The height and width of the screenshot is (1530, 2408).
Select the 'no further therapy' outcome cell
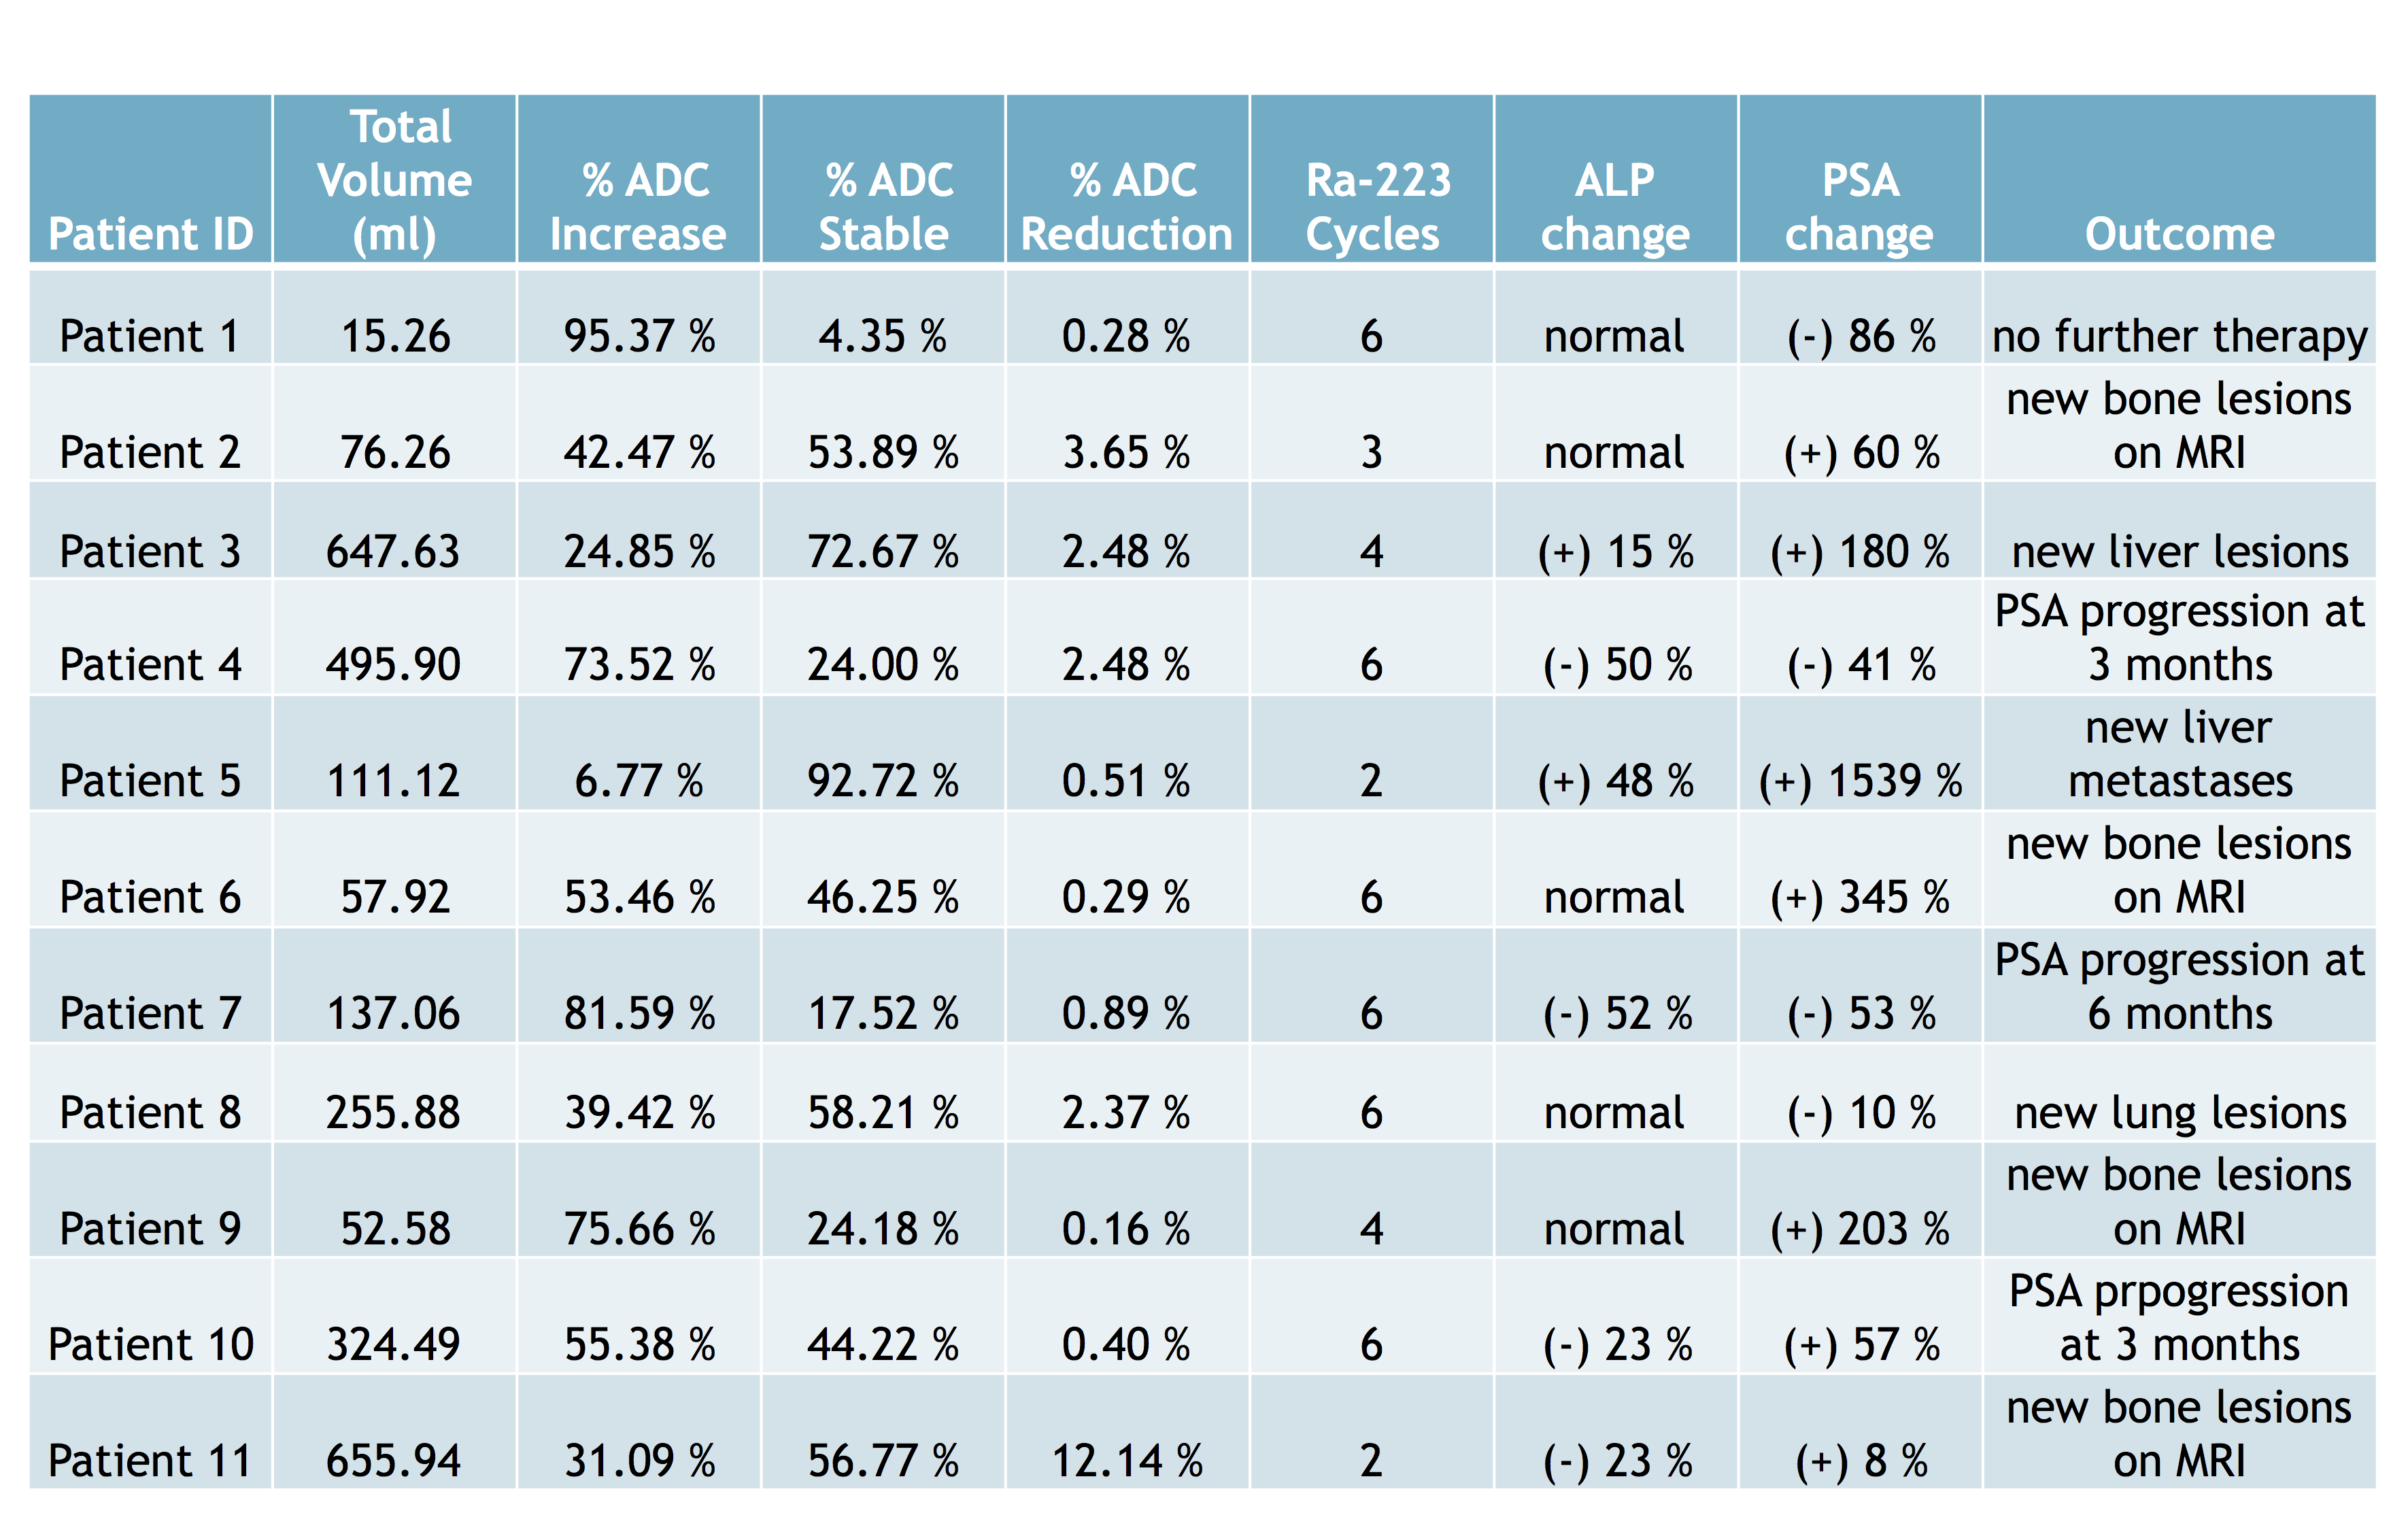(x=2179, y=336)
